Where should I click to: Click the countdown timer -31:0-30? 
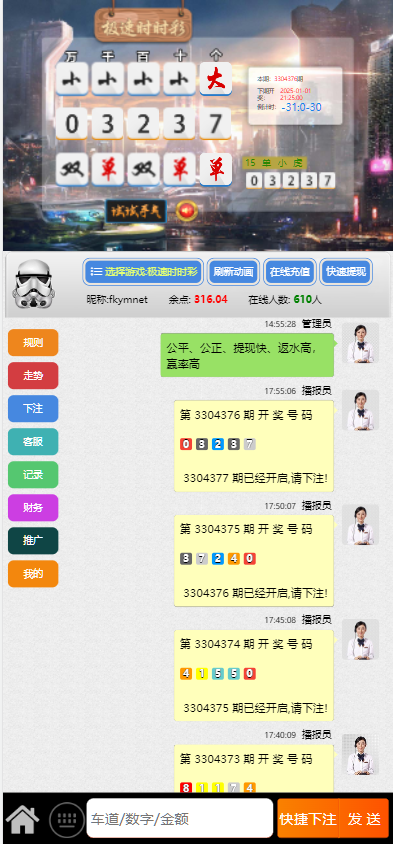pos(301,108)
